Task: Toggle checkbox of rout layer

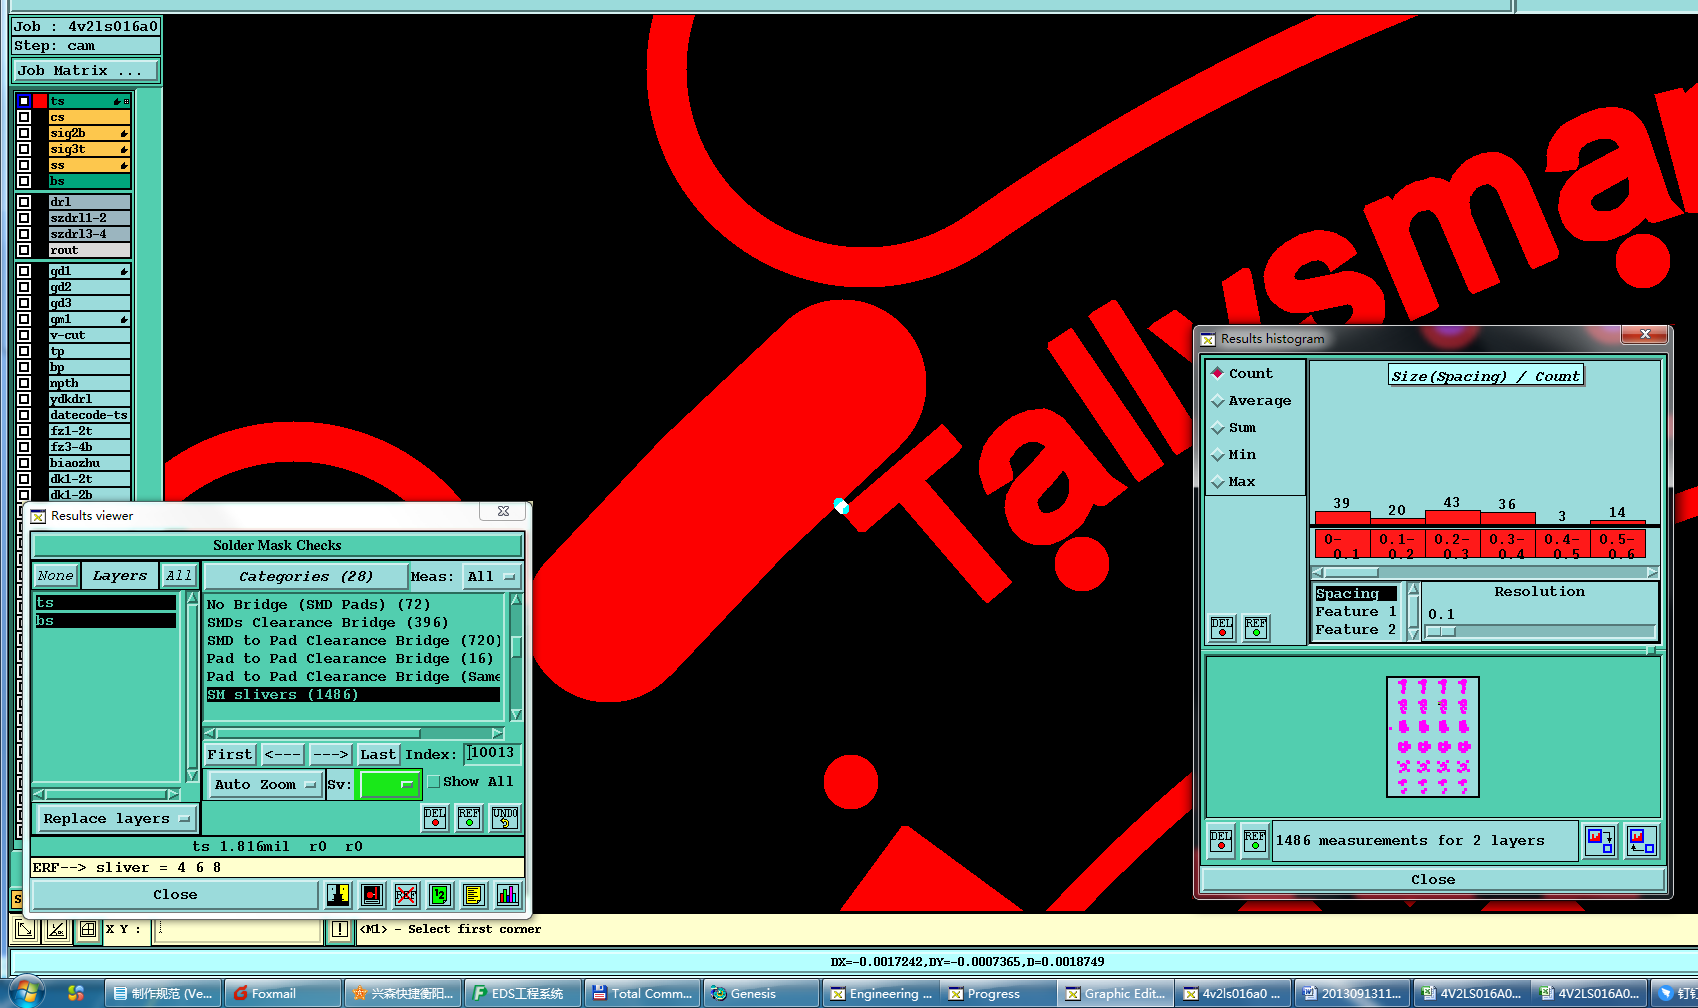Action: [x=24, y=250]
